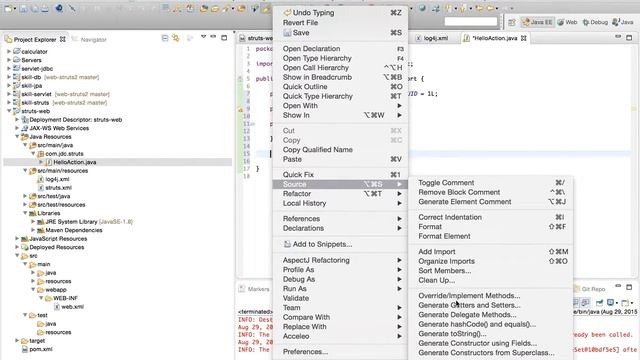Switch to the Java perspective
The width and height of the screenshot is (640, 360).
(623, 22)
